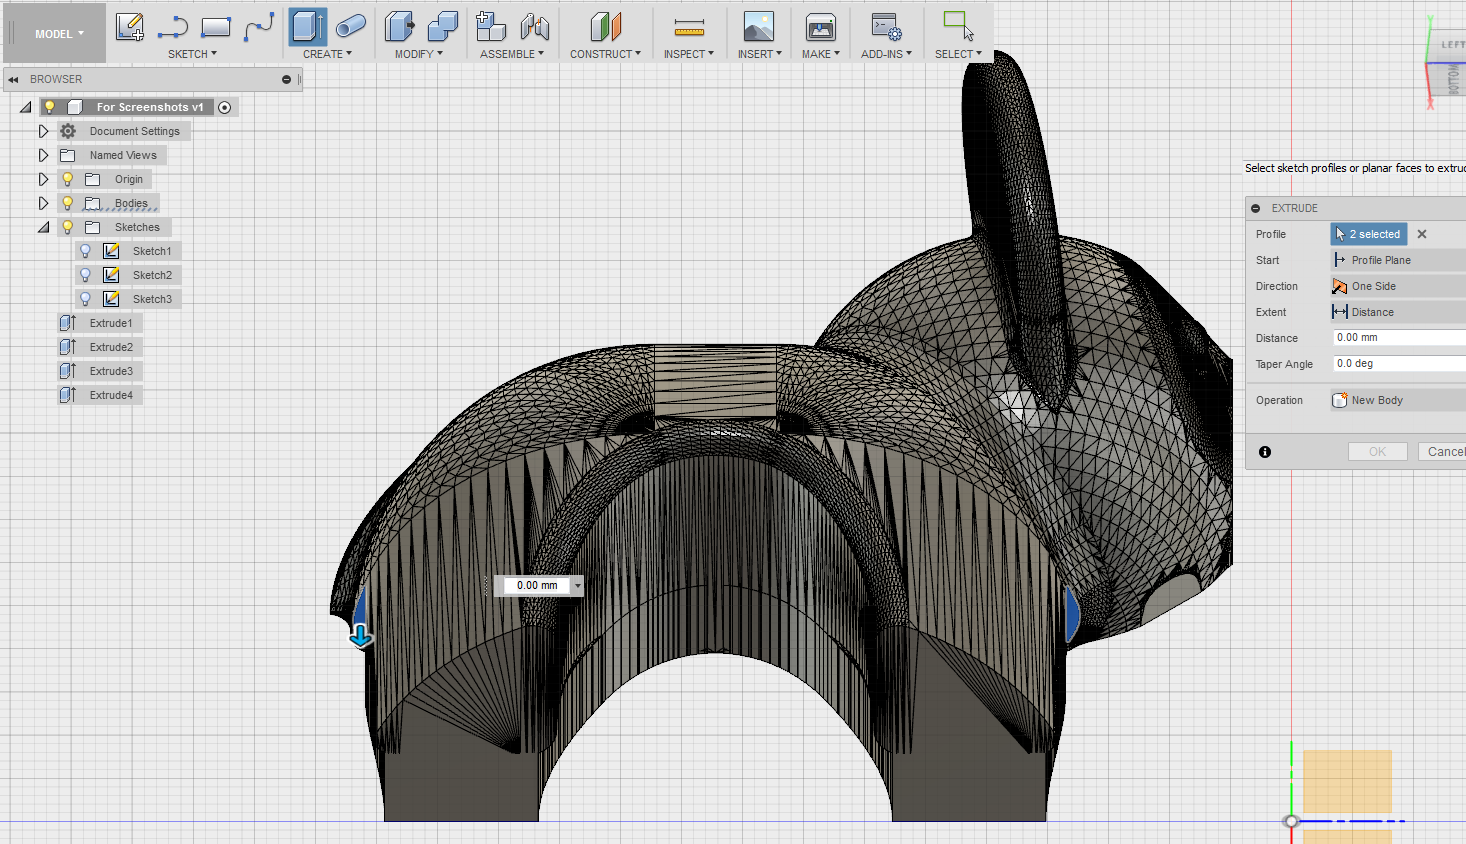Toggle visibility bulb of Bodies folder

68,203
